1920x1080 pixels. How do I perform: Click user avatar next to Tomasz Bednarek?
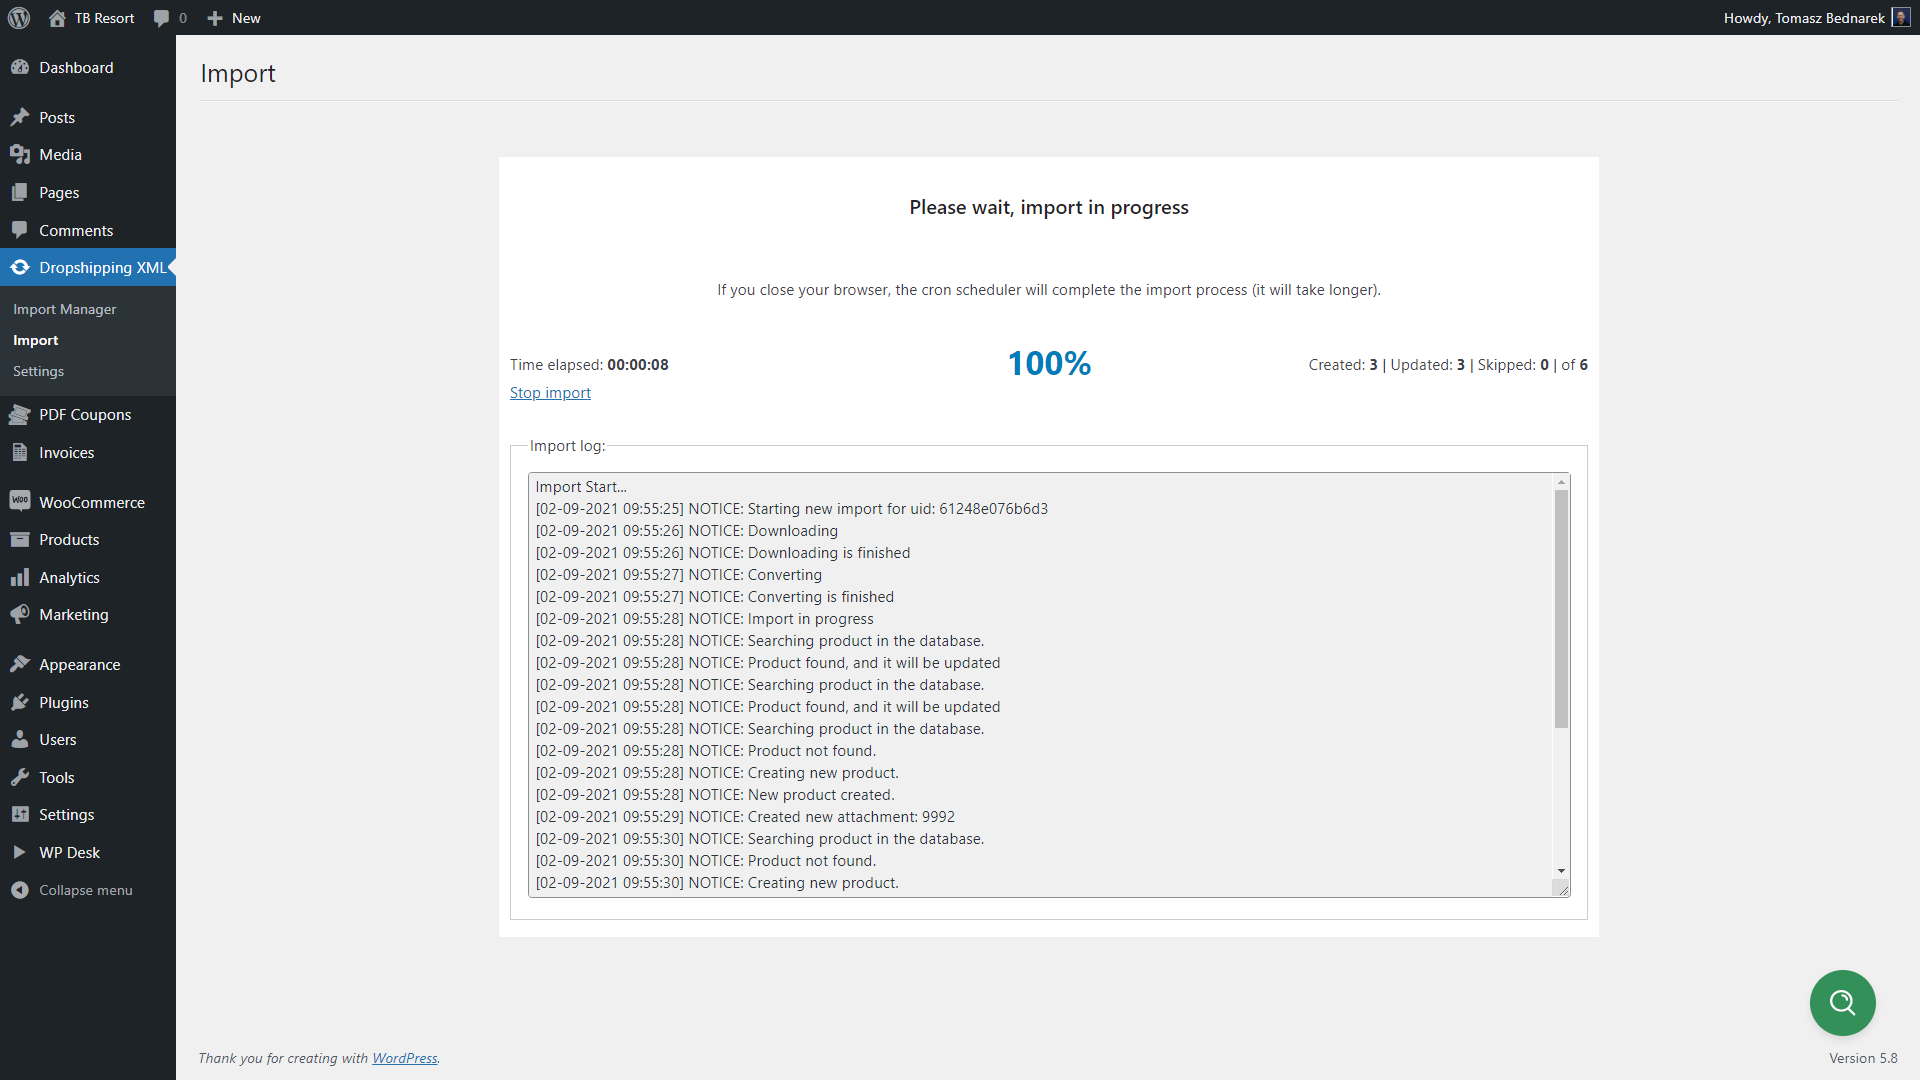[1901, 18]
